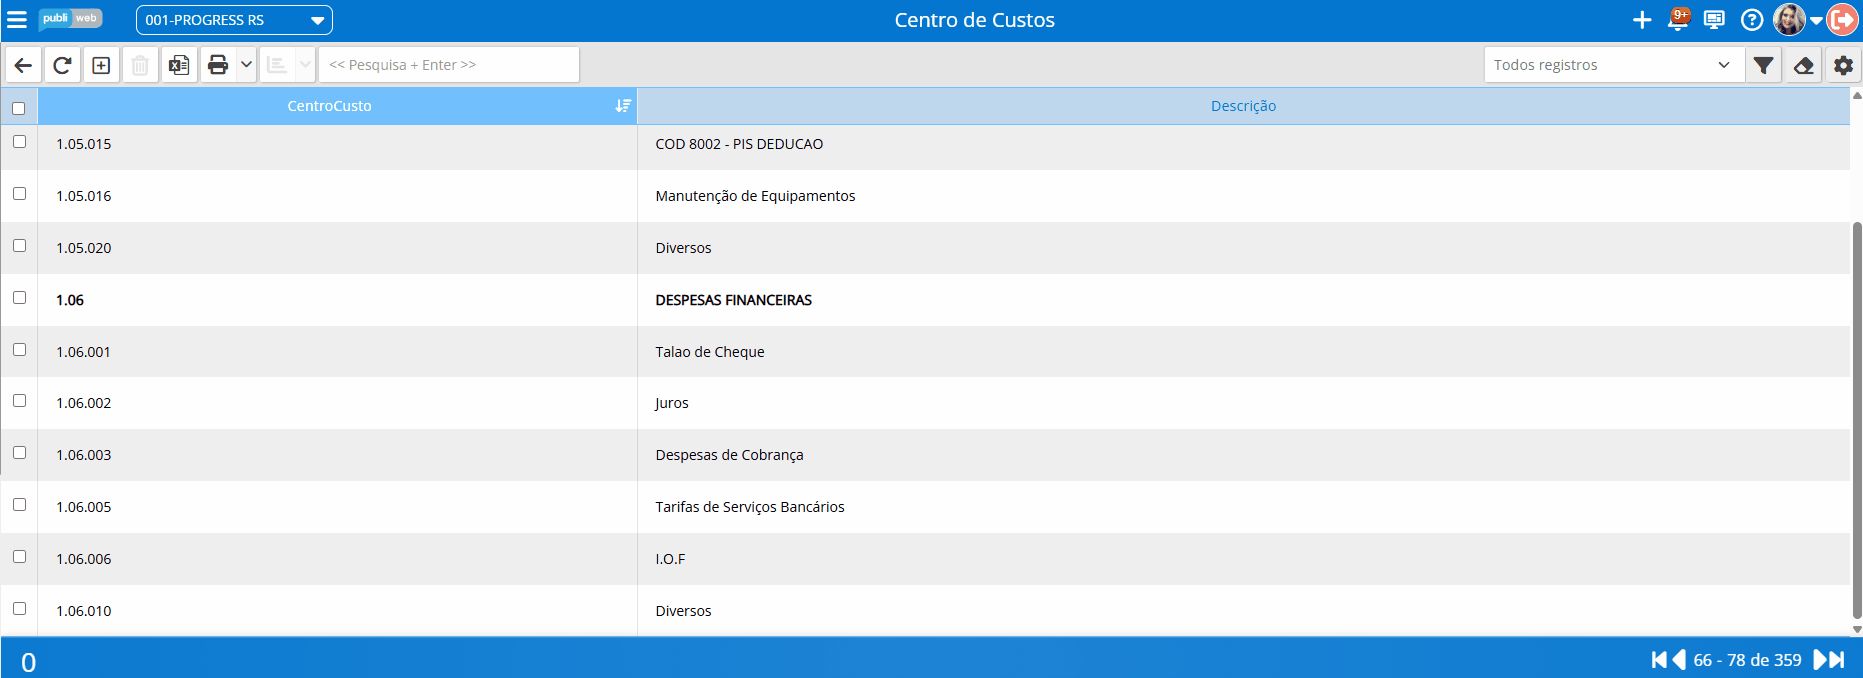Refresh the records list

point(62,65)
